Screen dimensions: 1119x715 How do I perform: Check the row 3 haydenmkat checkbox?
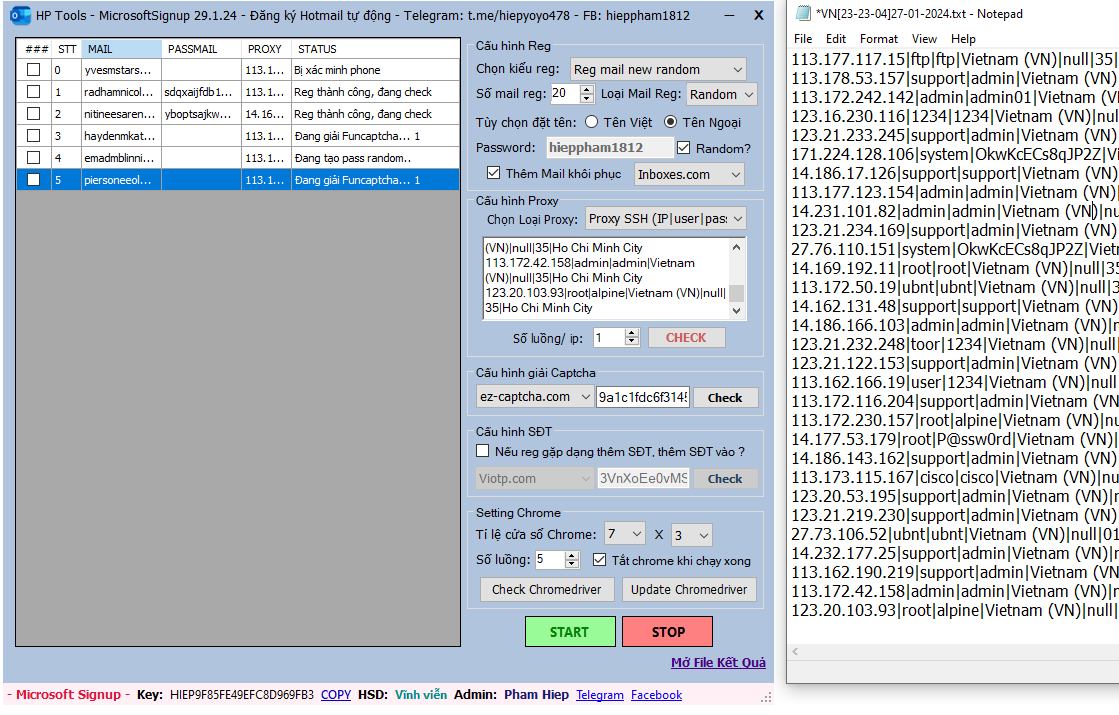pos(34,136)
